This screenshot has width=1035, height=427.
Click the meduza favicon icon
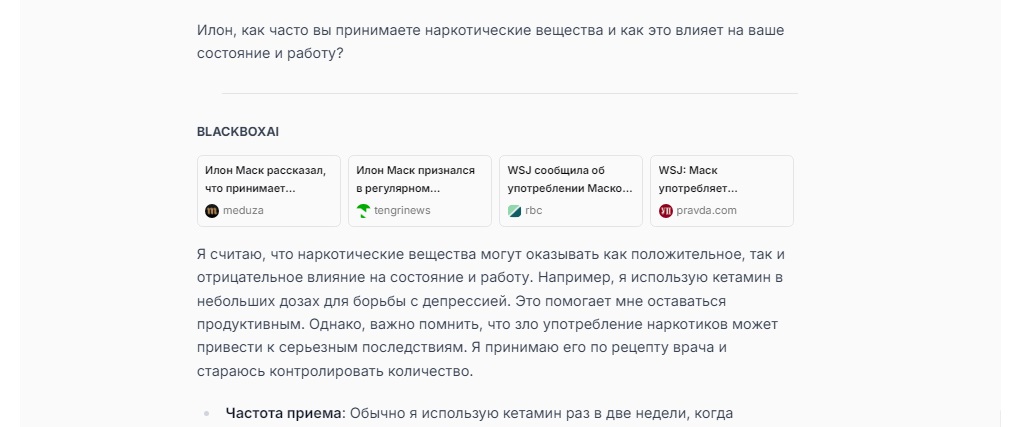[x=211, y=211]
